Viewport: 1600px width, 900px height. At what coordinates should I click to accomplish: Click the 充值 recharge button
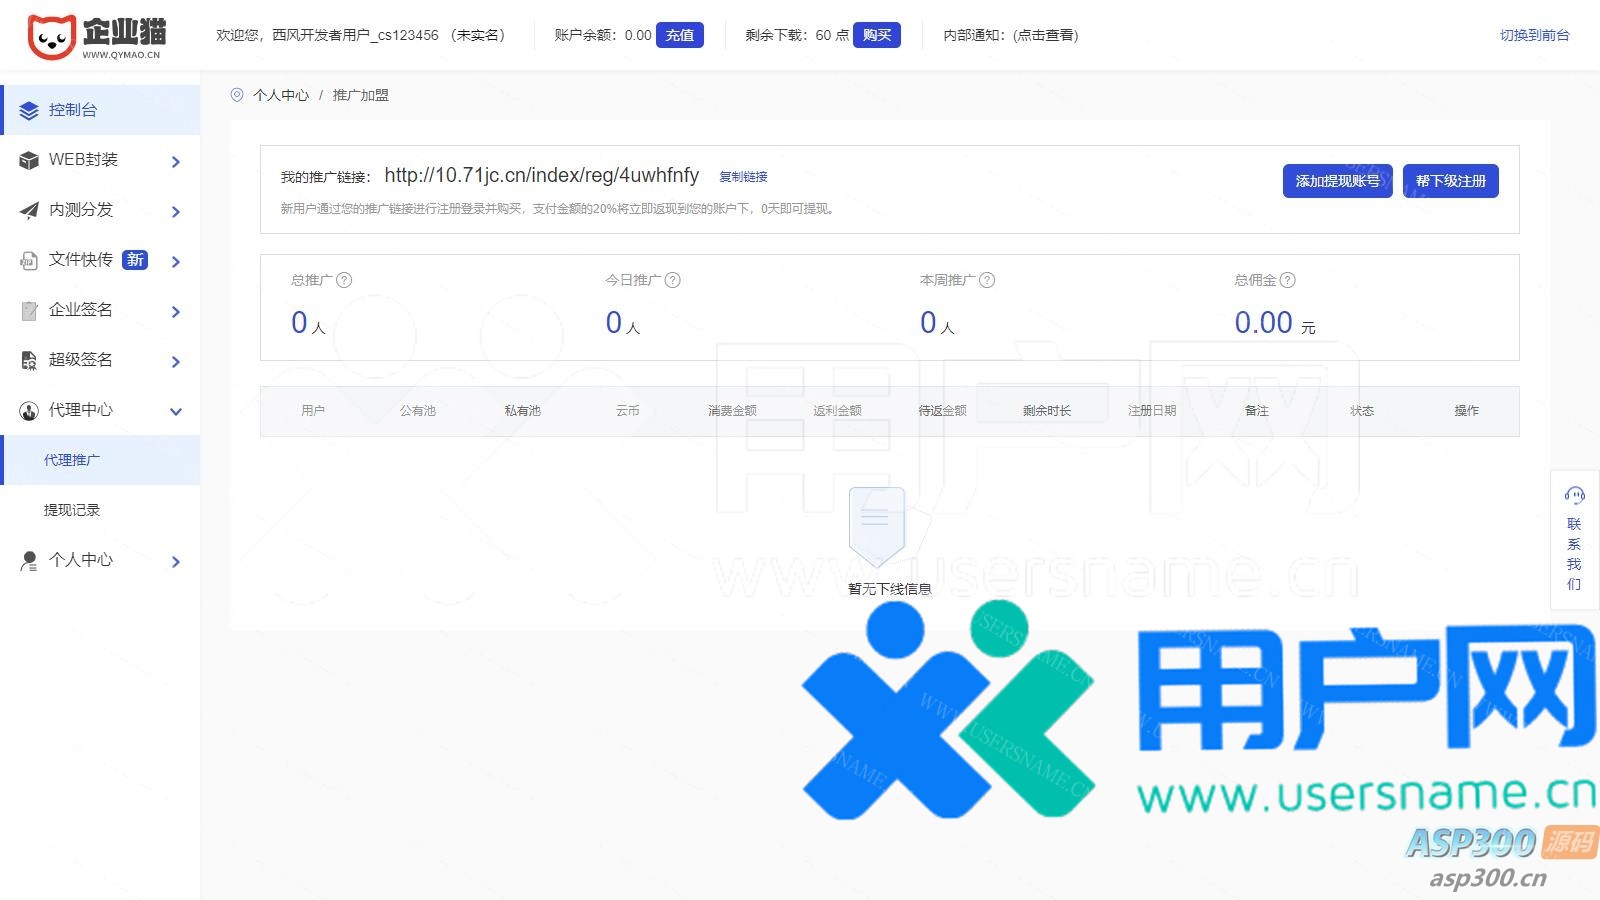680,35
